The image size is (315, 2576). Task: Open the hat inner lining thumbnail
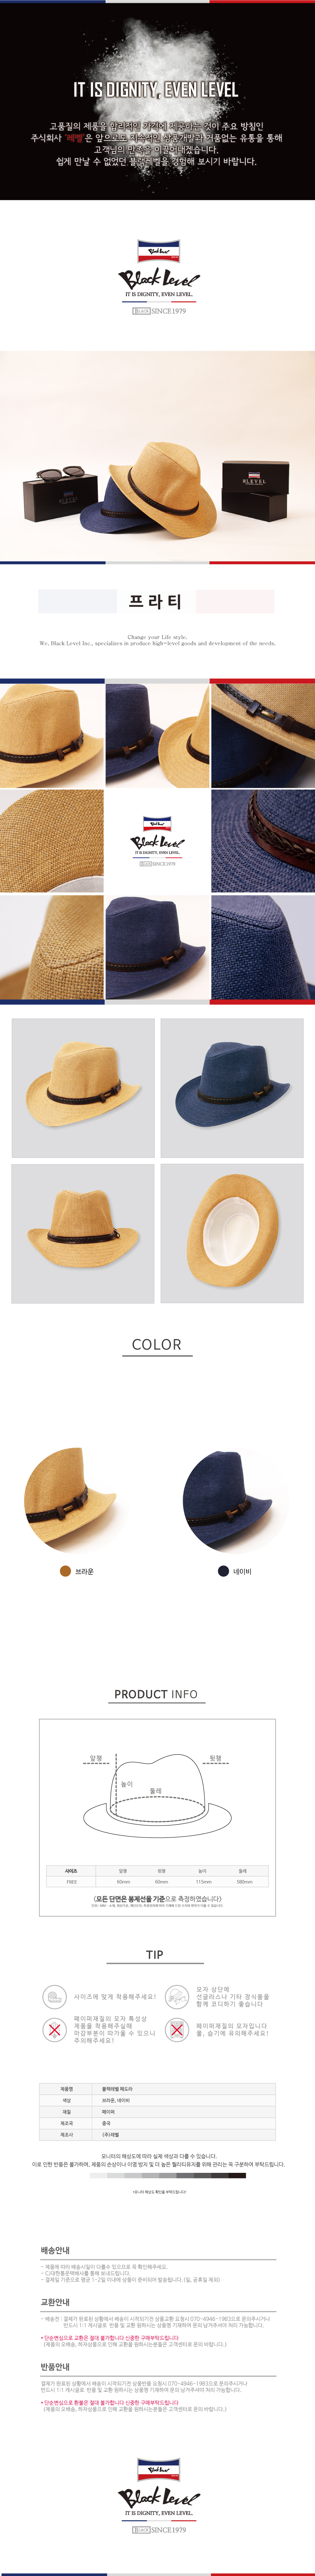pos(232,1233)
